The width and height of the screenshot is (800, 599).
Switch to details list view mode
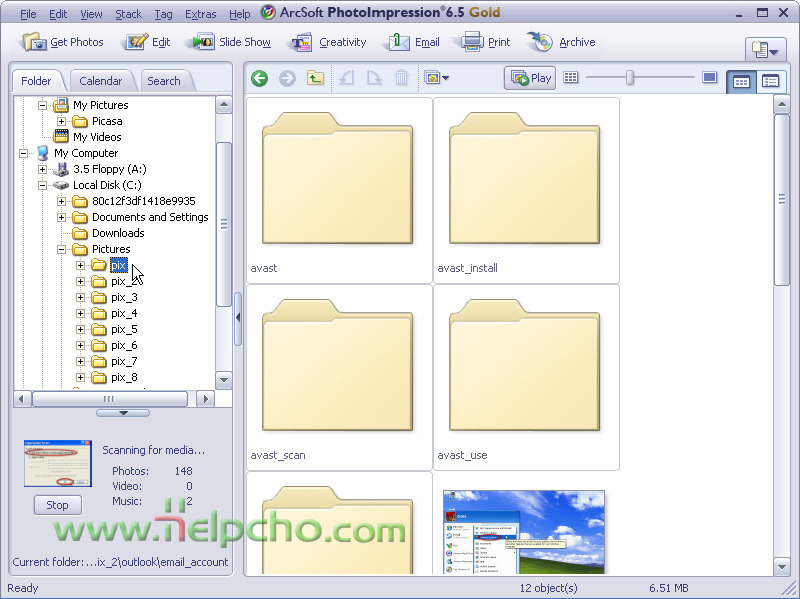(770, 81)
